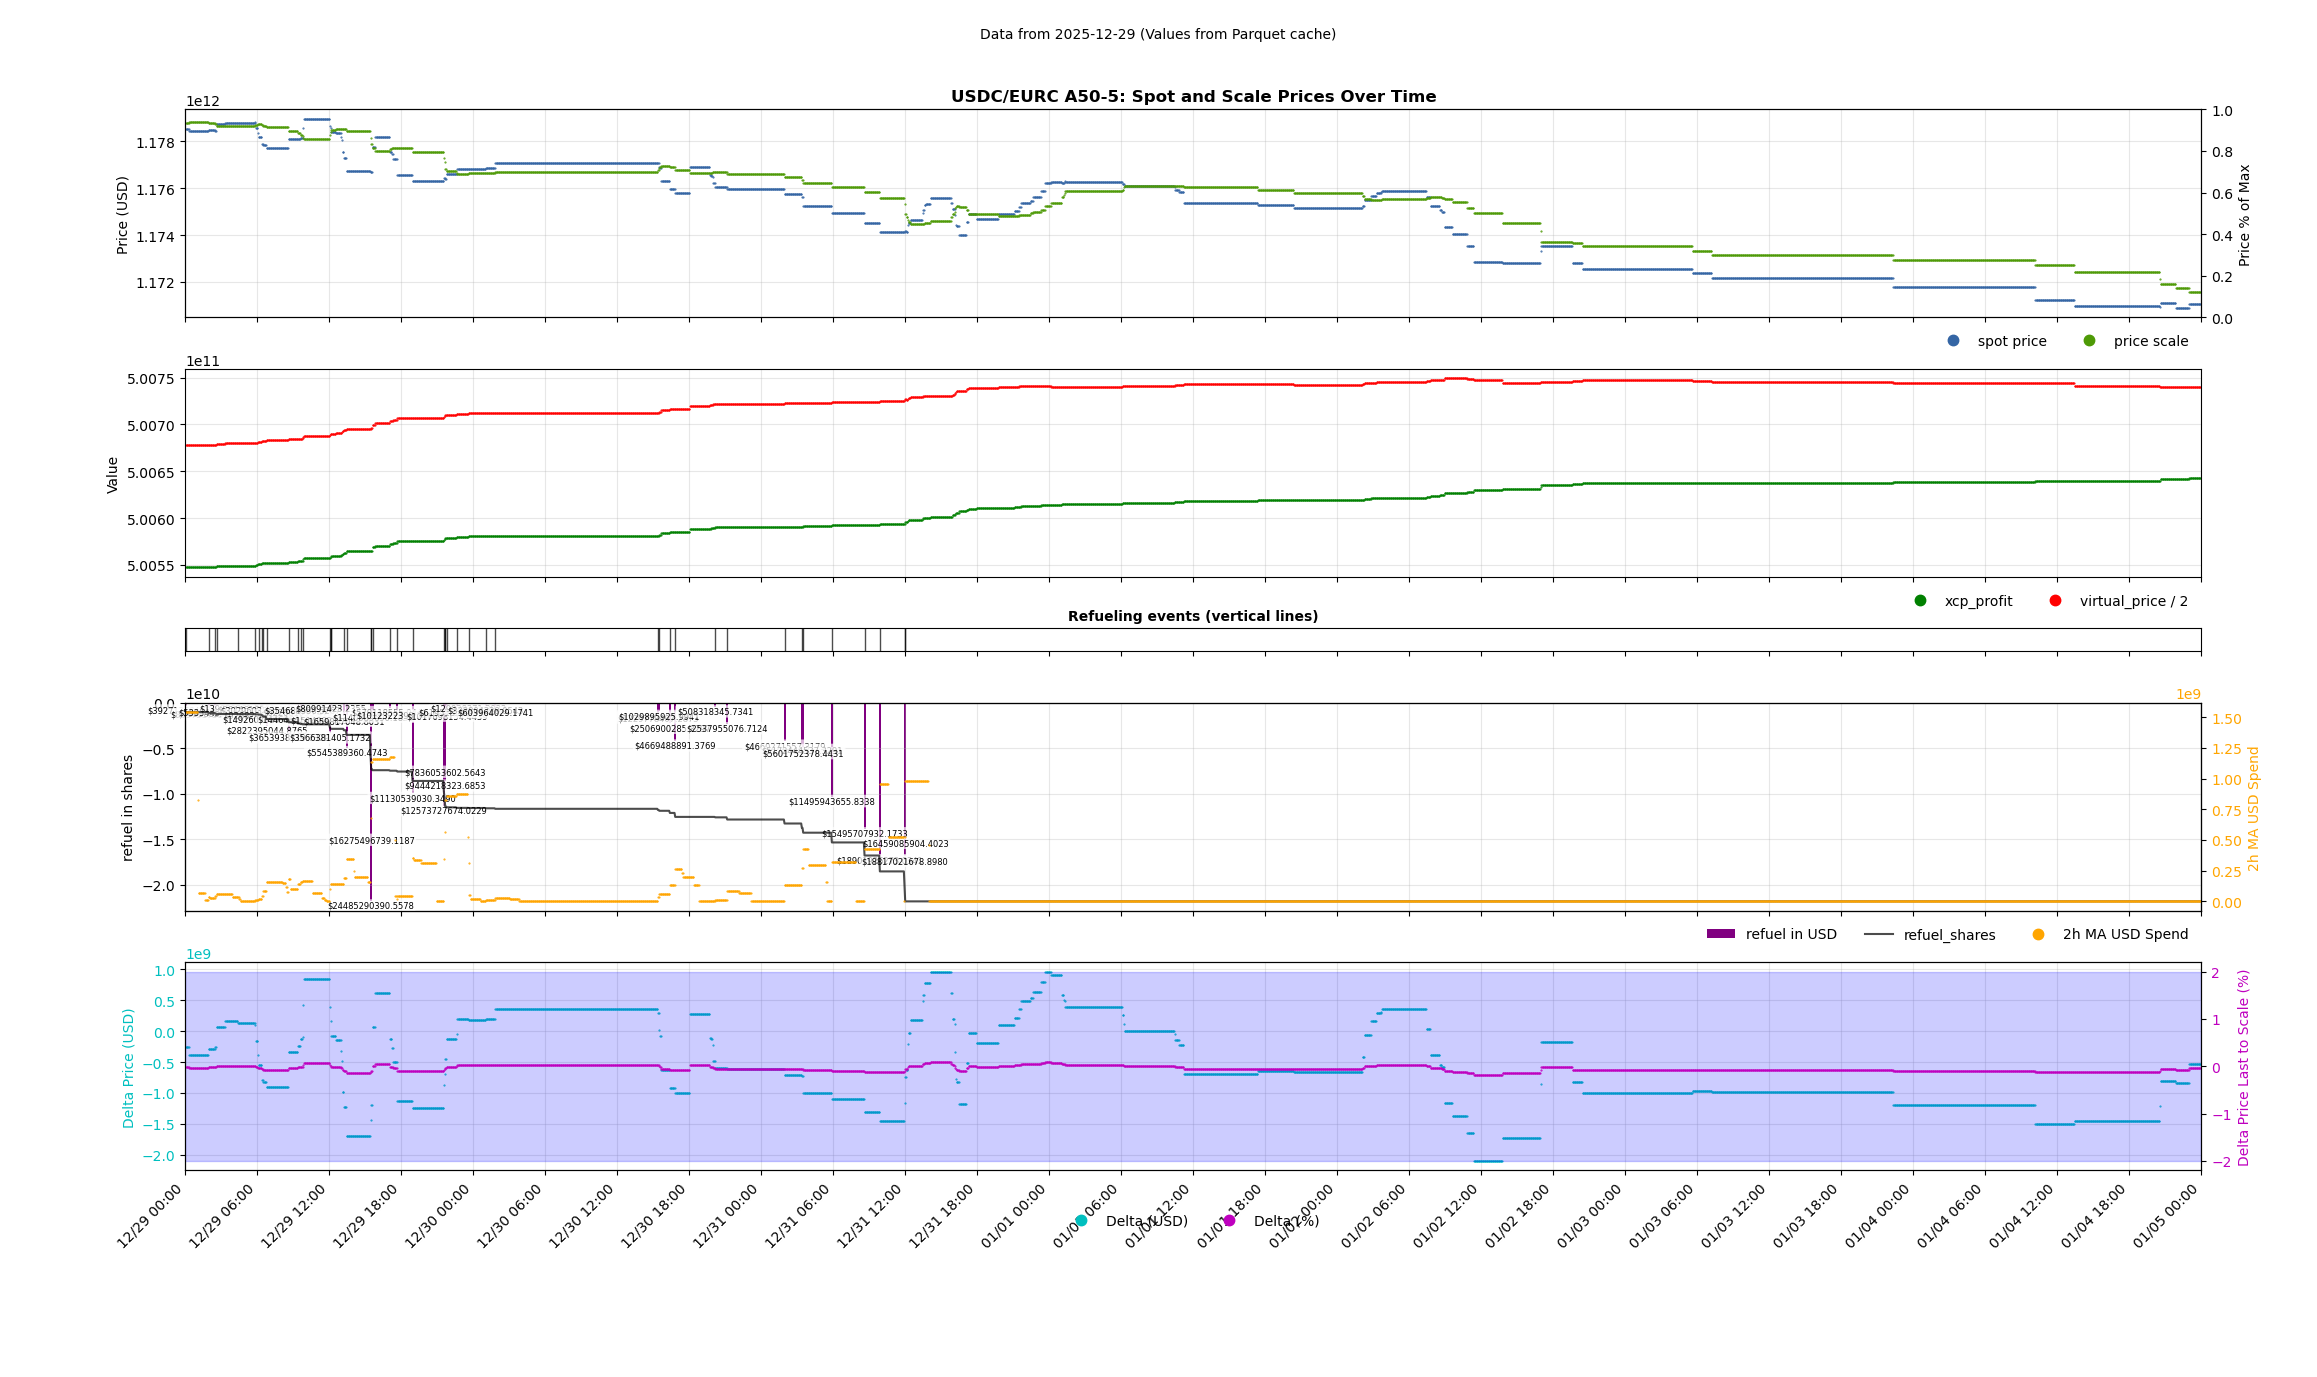The width and height of the screenshot is (2317, 1377).
Task: Click the purple refuel in USD swatch
Action: coord(1720,934)
